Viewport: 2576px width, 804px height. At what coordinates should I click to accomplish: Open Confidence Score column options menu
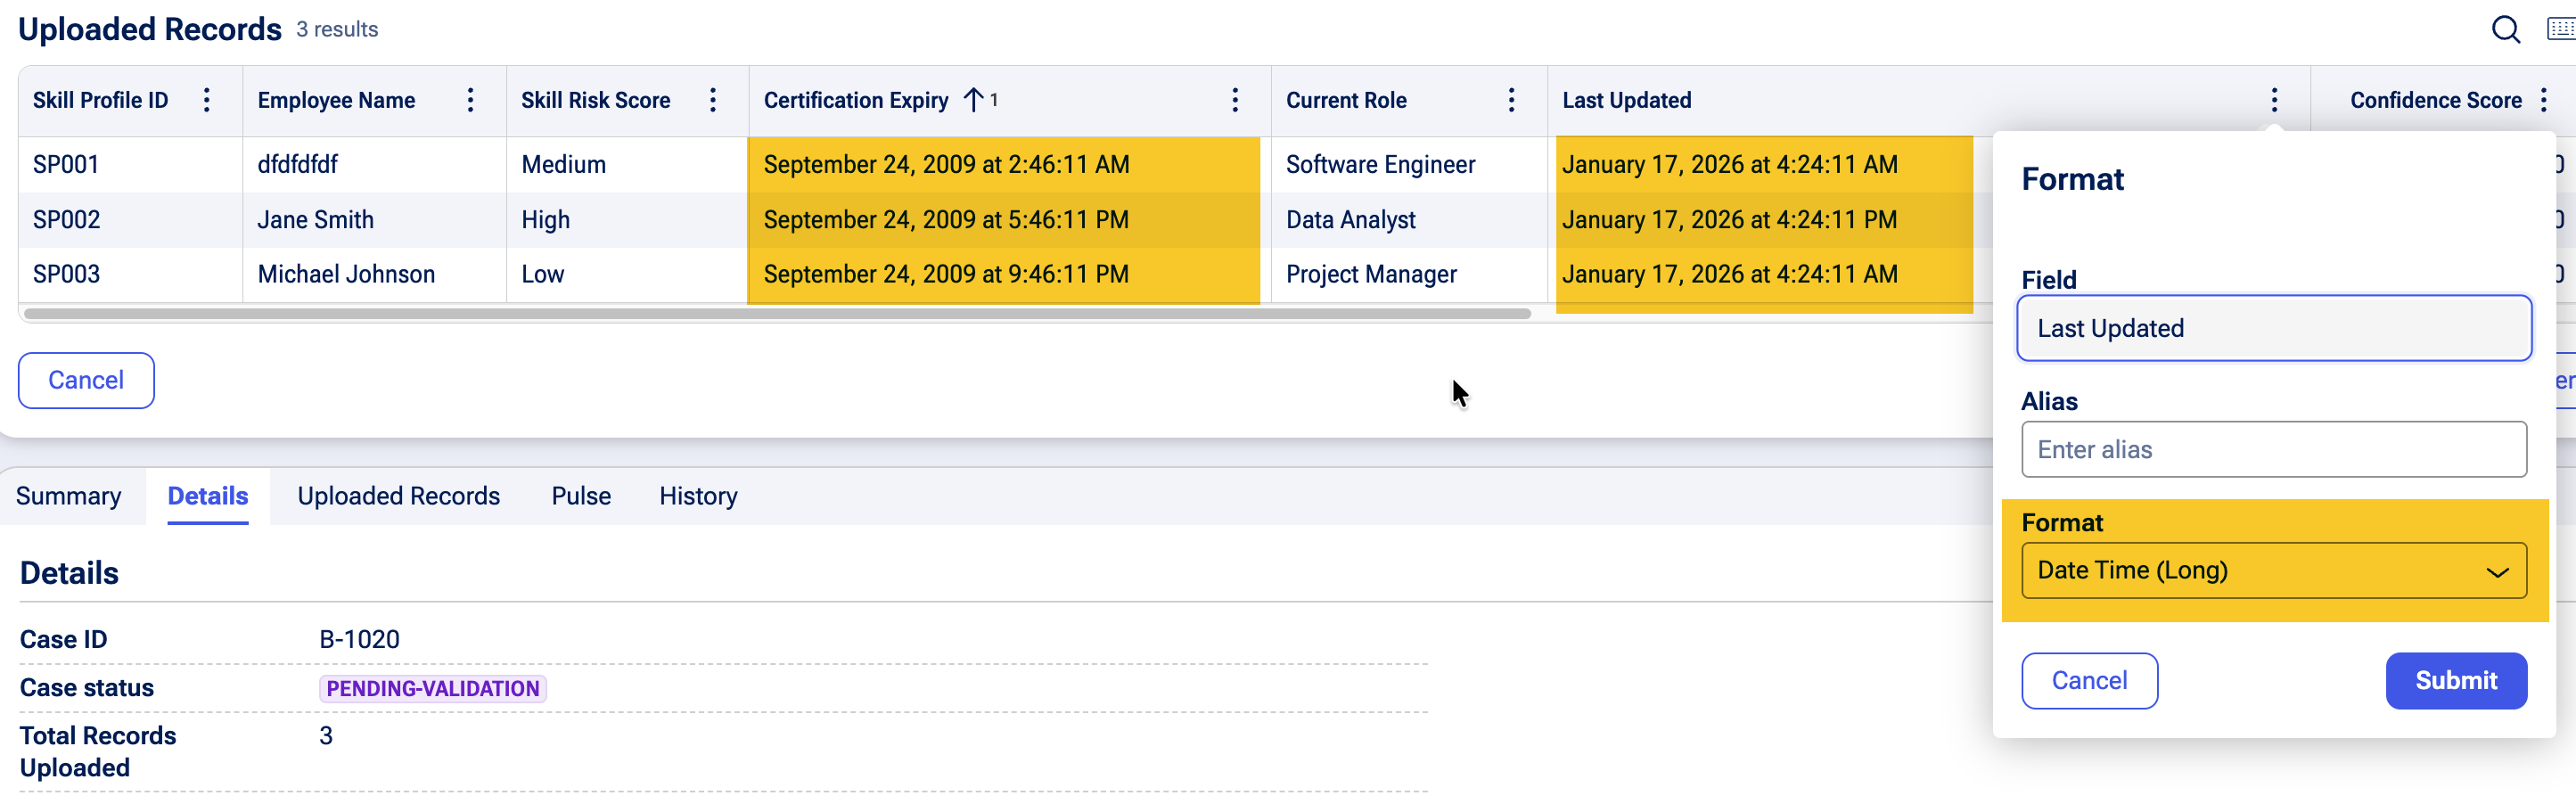2544,100
